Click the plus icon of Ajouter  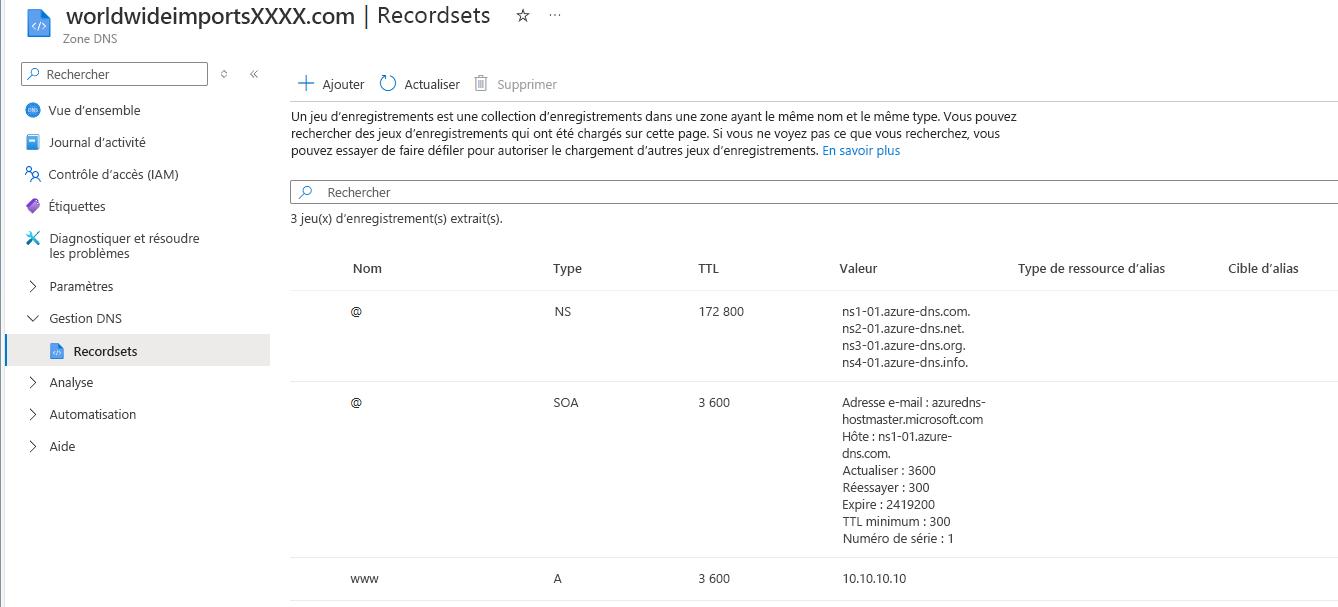tap(306, 84)
